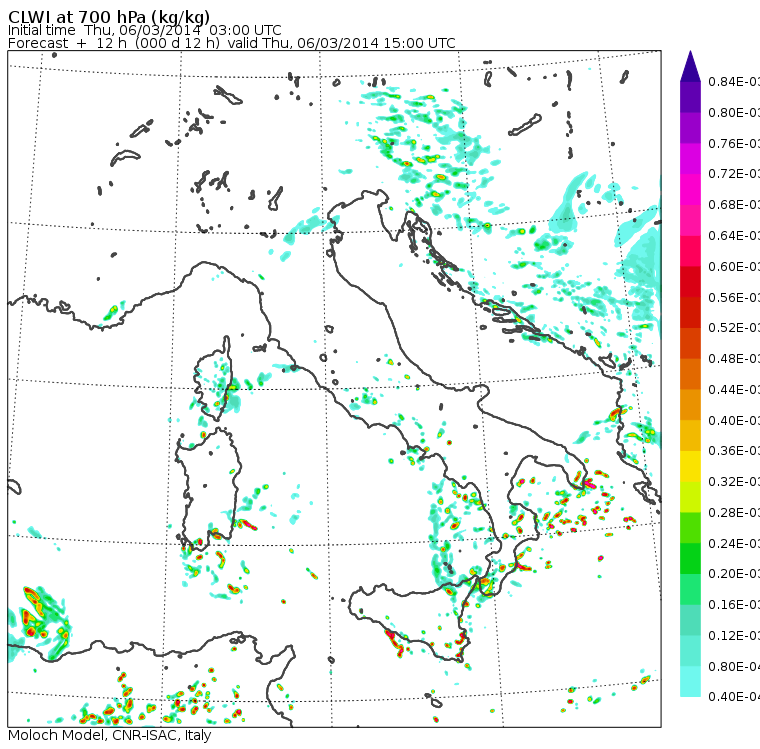Select the orange band between 0.44E and 0.48E
Viewport: 760px width, 749px height.
[x=690, y=374]
